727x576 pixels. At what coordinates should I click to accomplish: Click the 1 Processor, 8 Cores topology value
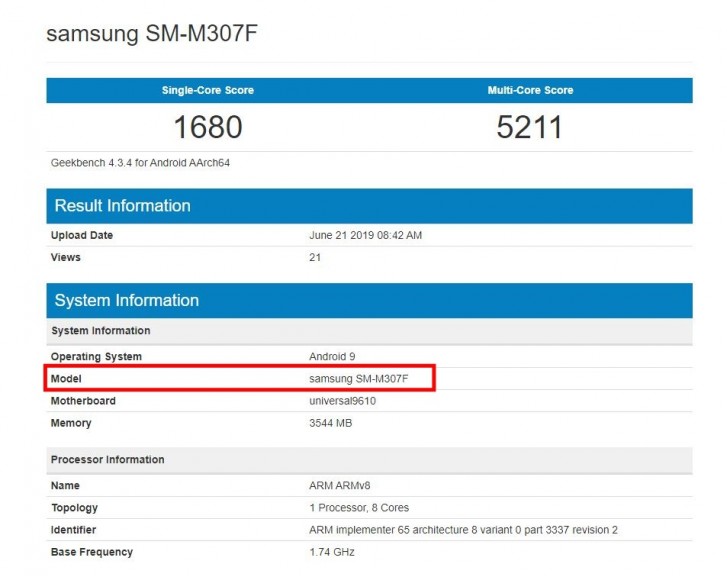359,508
